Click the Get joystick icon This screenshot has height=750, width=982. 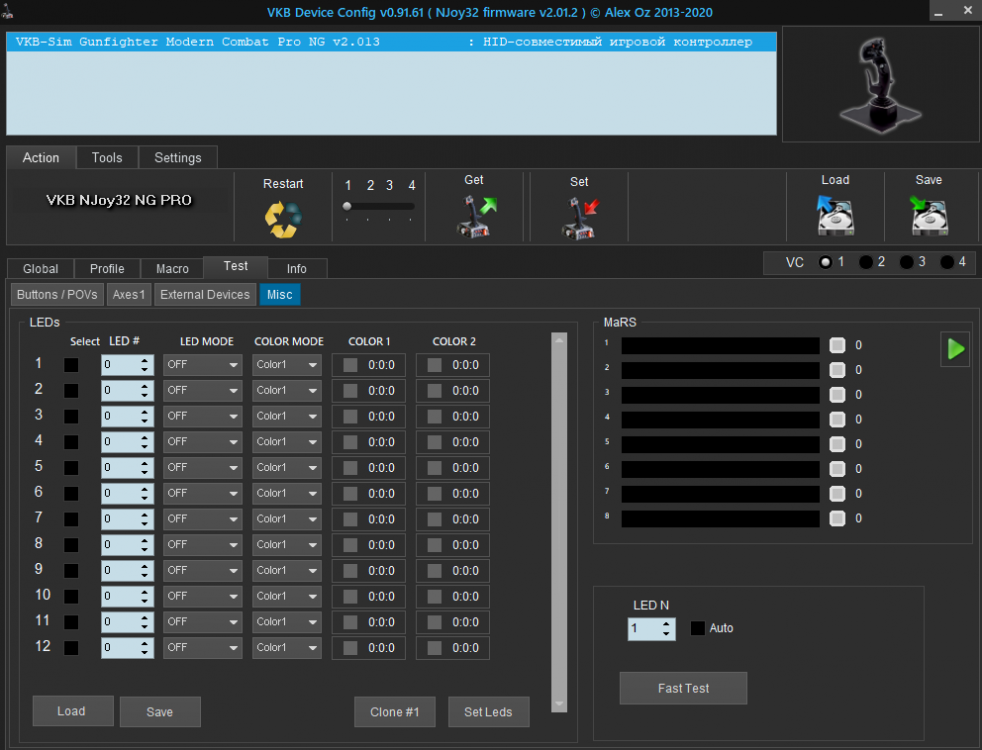pos(475,216)
